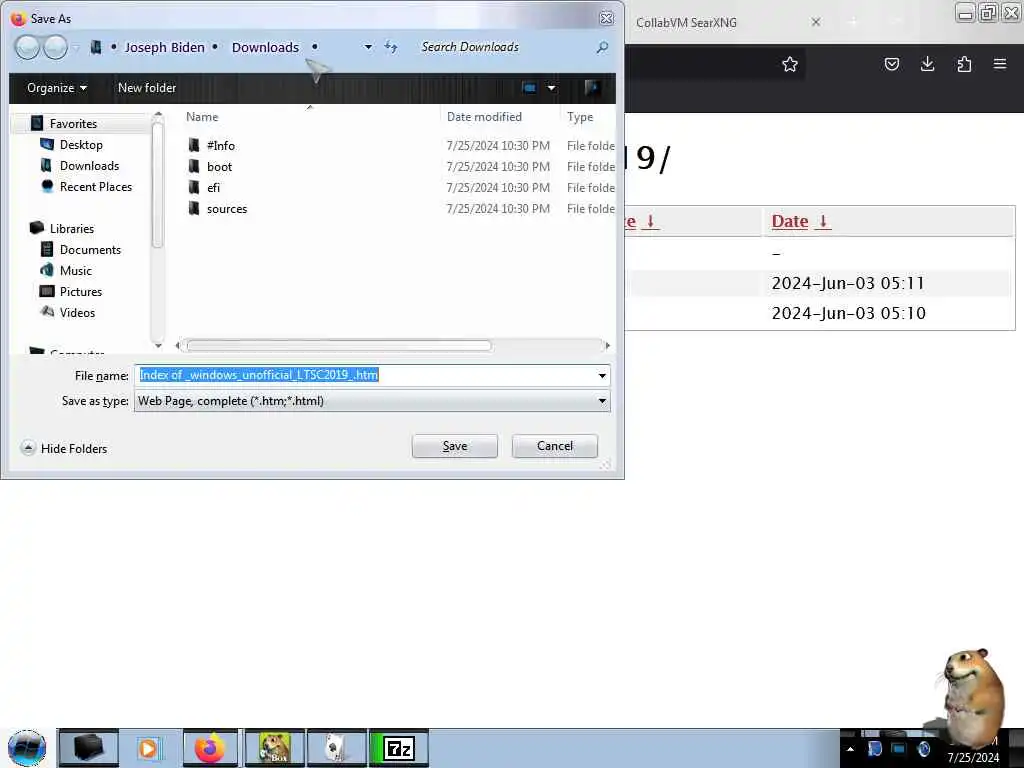Viewport: 1024px width, 768px height.
Task: Select the '#Info' folder name
Action: pyautogui.click(x=221, y=146)
